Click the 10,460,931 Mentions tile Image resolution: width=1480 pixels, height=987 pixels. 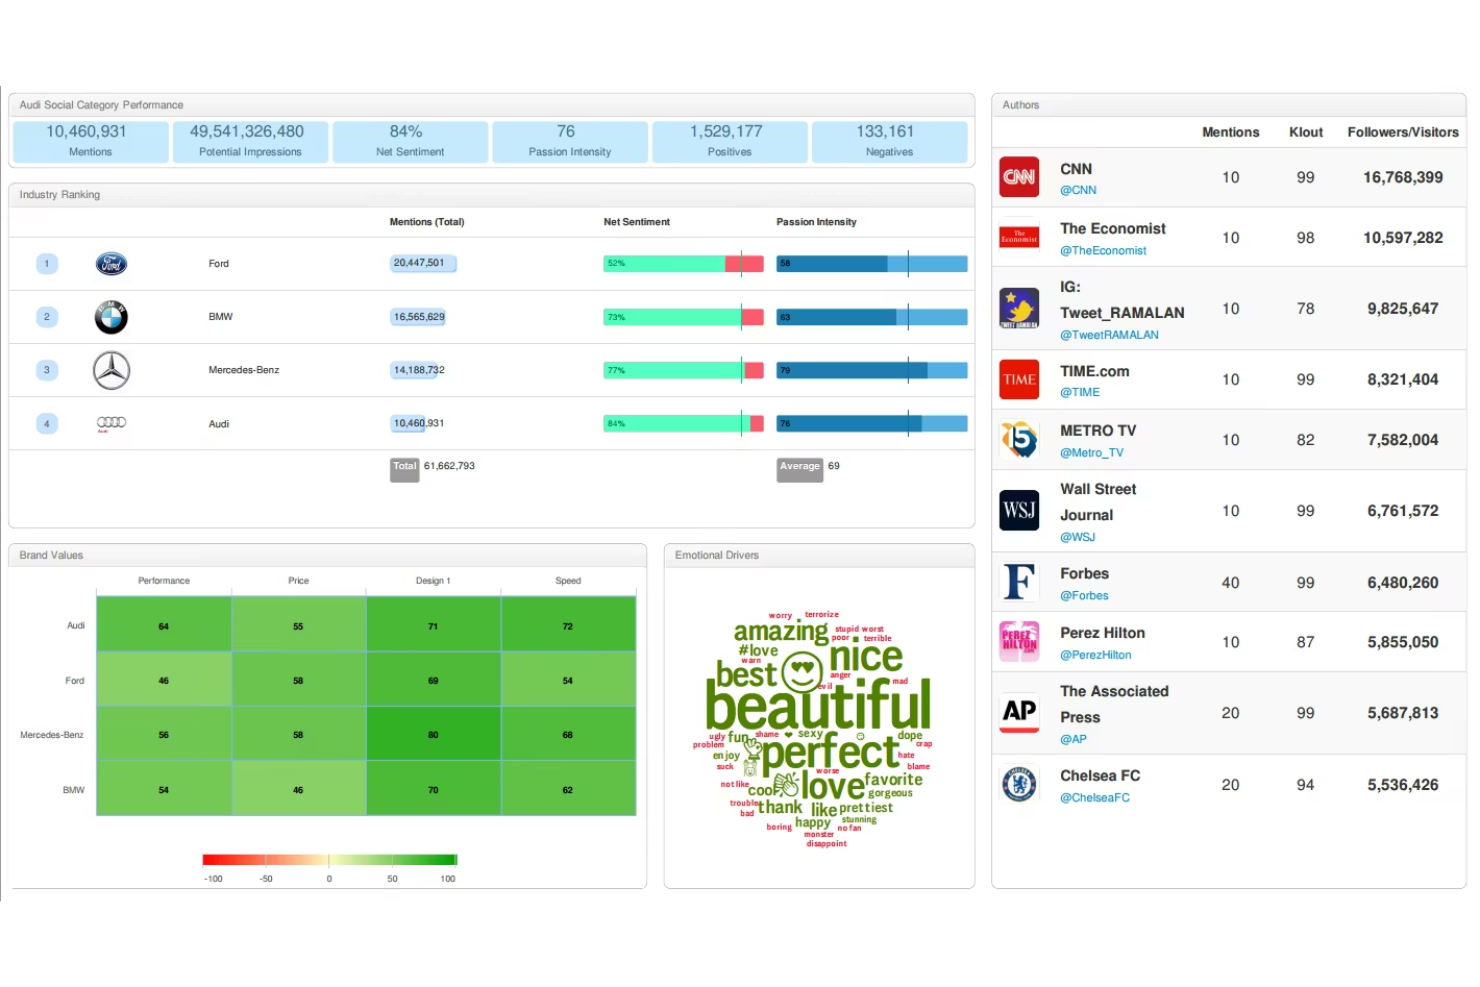click(x=90, y=141)
